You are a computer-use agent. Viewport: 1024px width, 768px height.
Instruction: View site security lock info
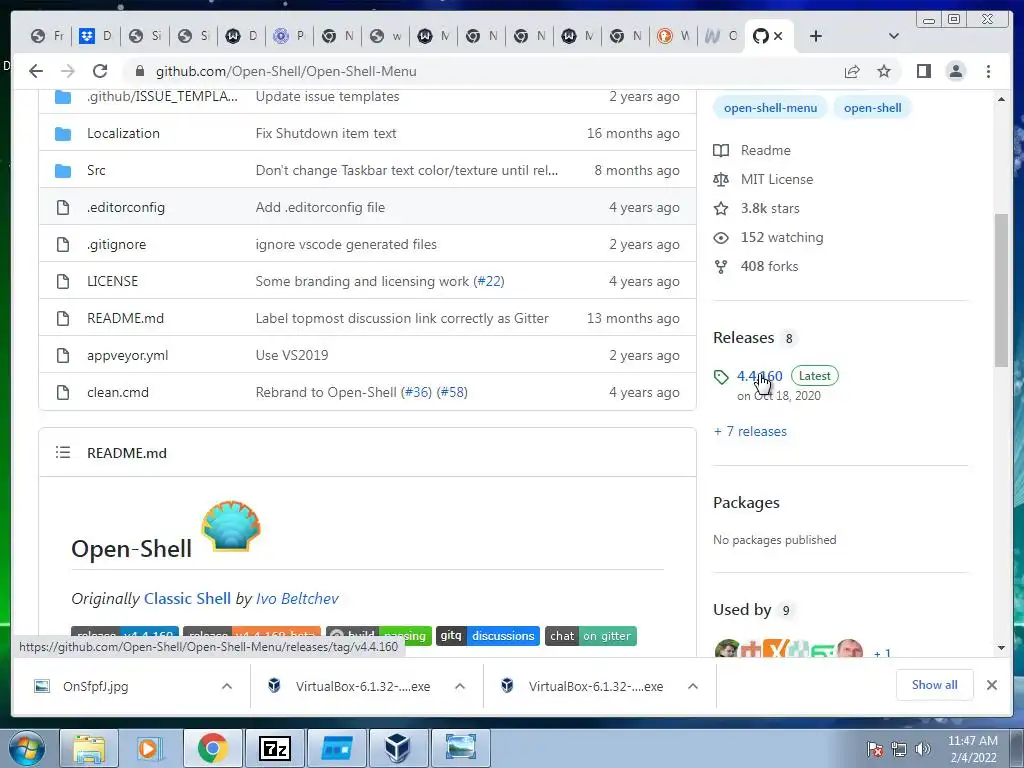pyautogui.click(x=139, y=71)
